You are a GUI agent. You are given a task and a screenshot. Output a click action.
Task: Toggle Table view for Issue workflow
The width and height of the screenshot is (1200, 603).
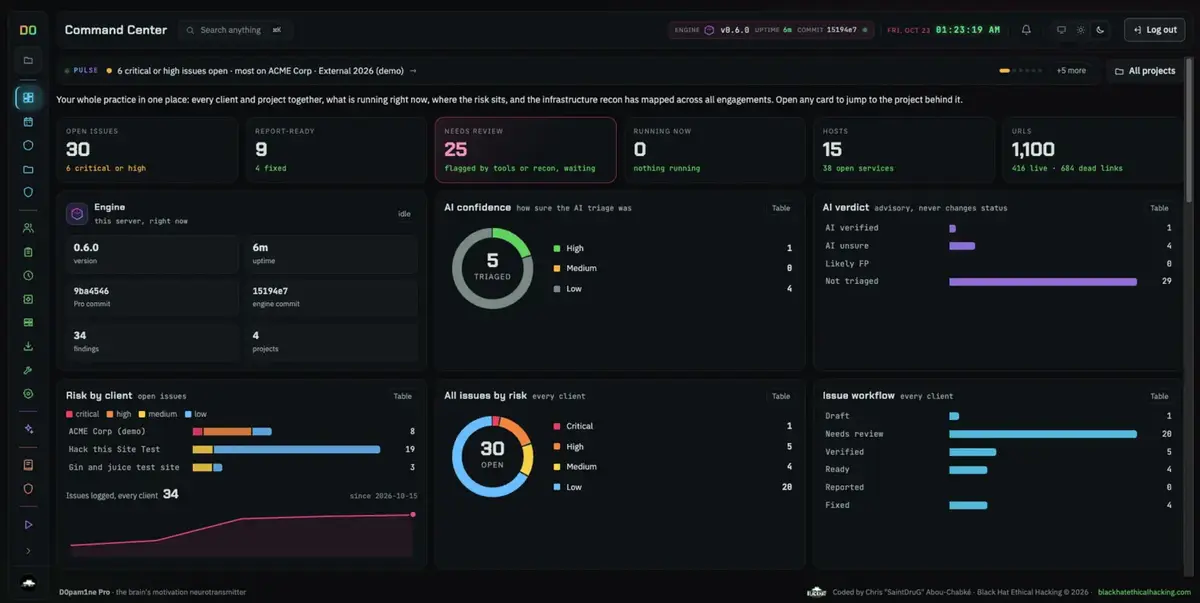click(x=1159, y=396)
